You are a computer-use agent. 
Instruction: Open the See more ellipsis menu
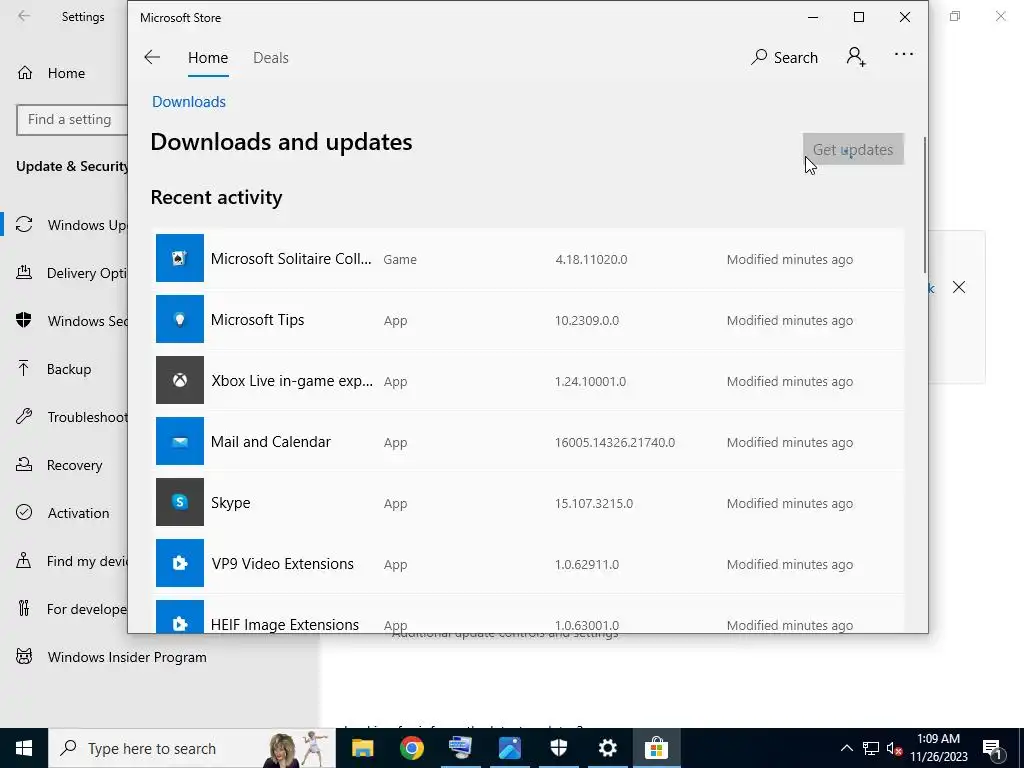click(x=904, y=55)
